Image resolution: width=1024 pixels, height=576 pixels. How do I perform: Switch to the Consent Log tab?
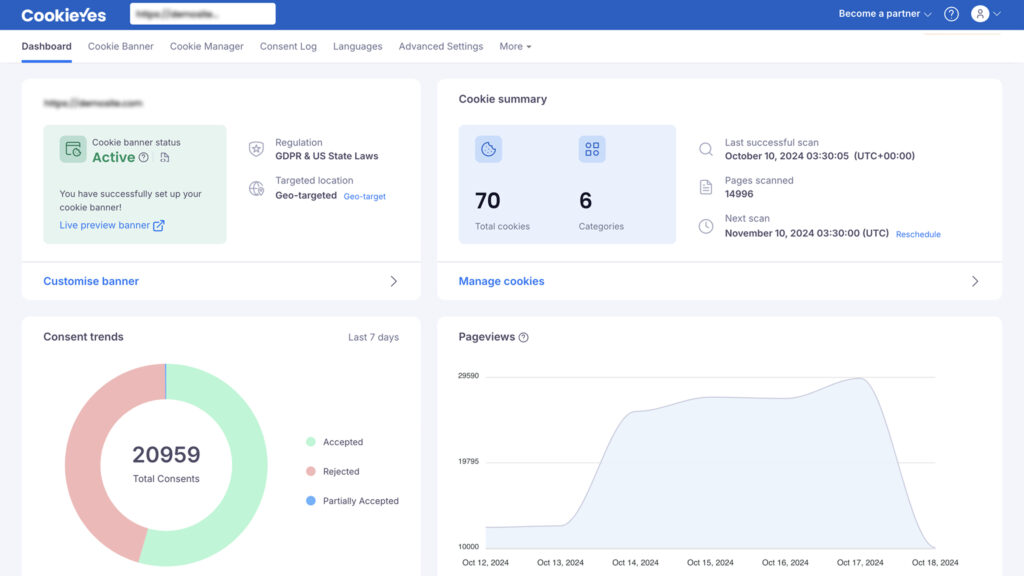point(288,47)
